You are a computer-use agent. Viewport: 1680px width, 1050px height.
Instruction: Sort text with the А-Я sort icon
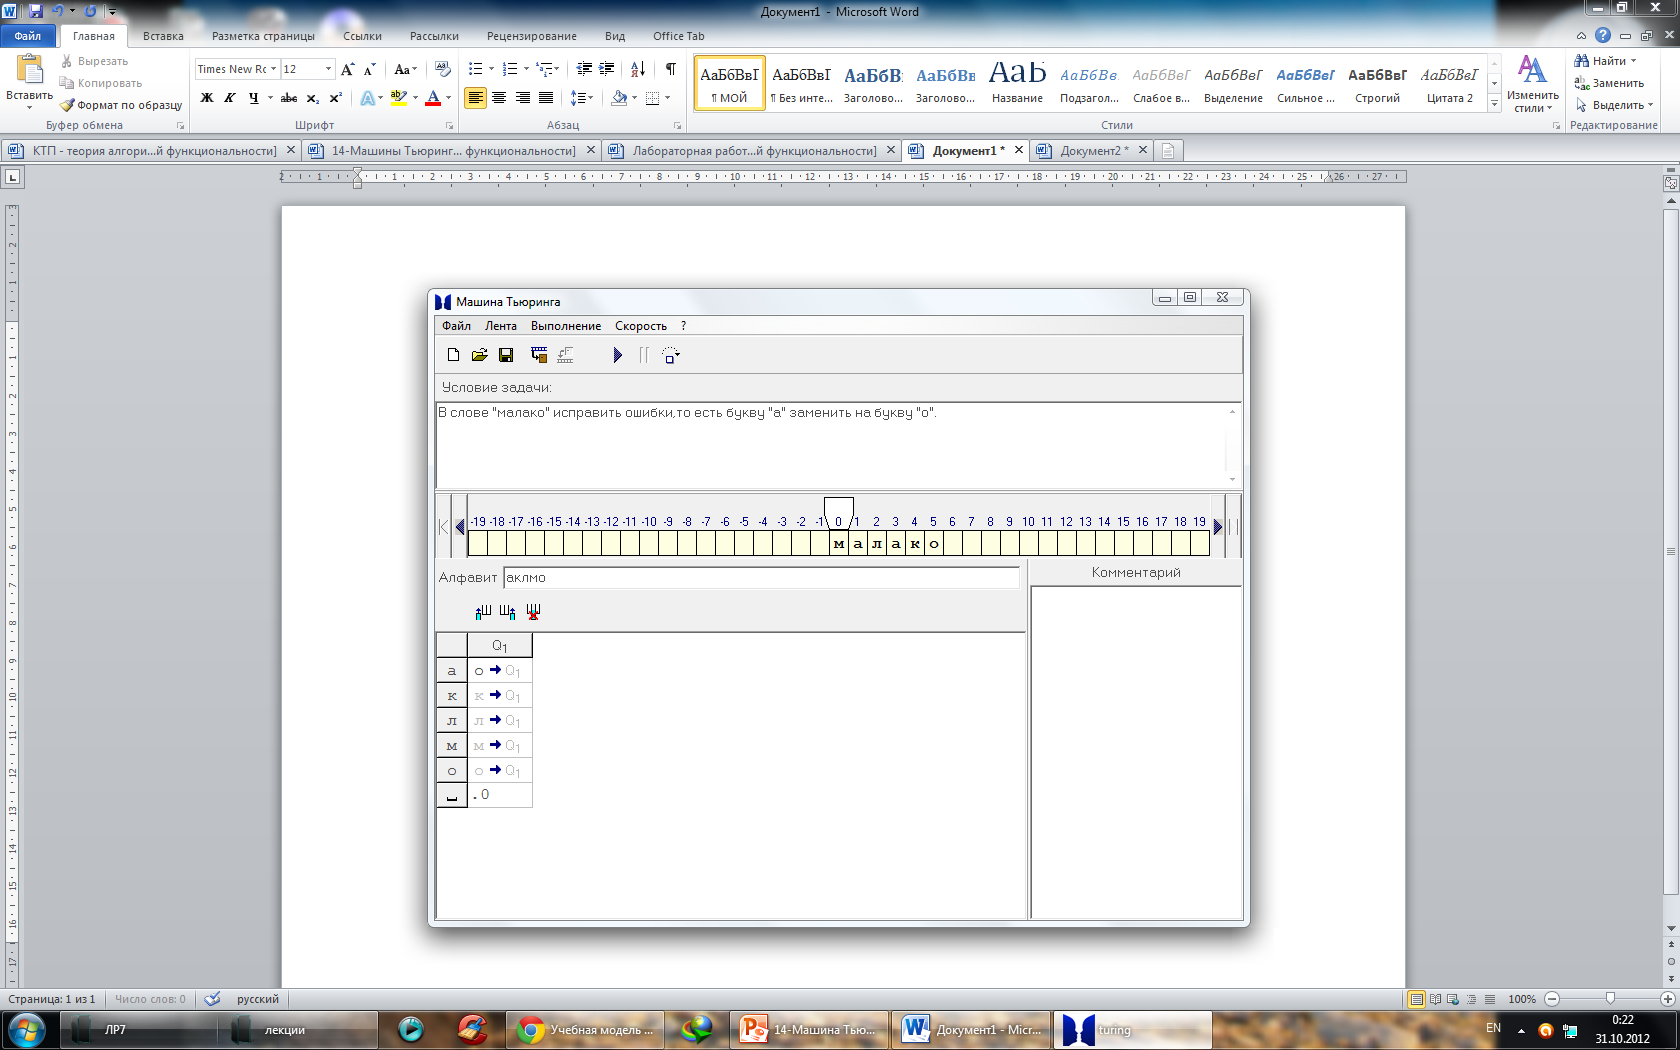point(638,69)
